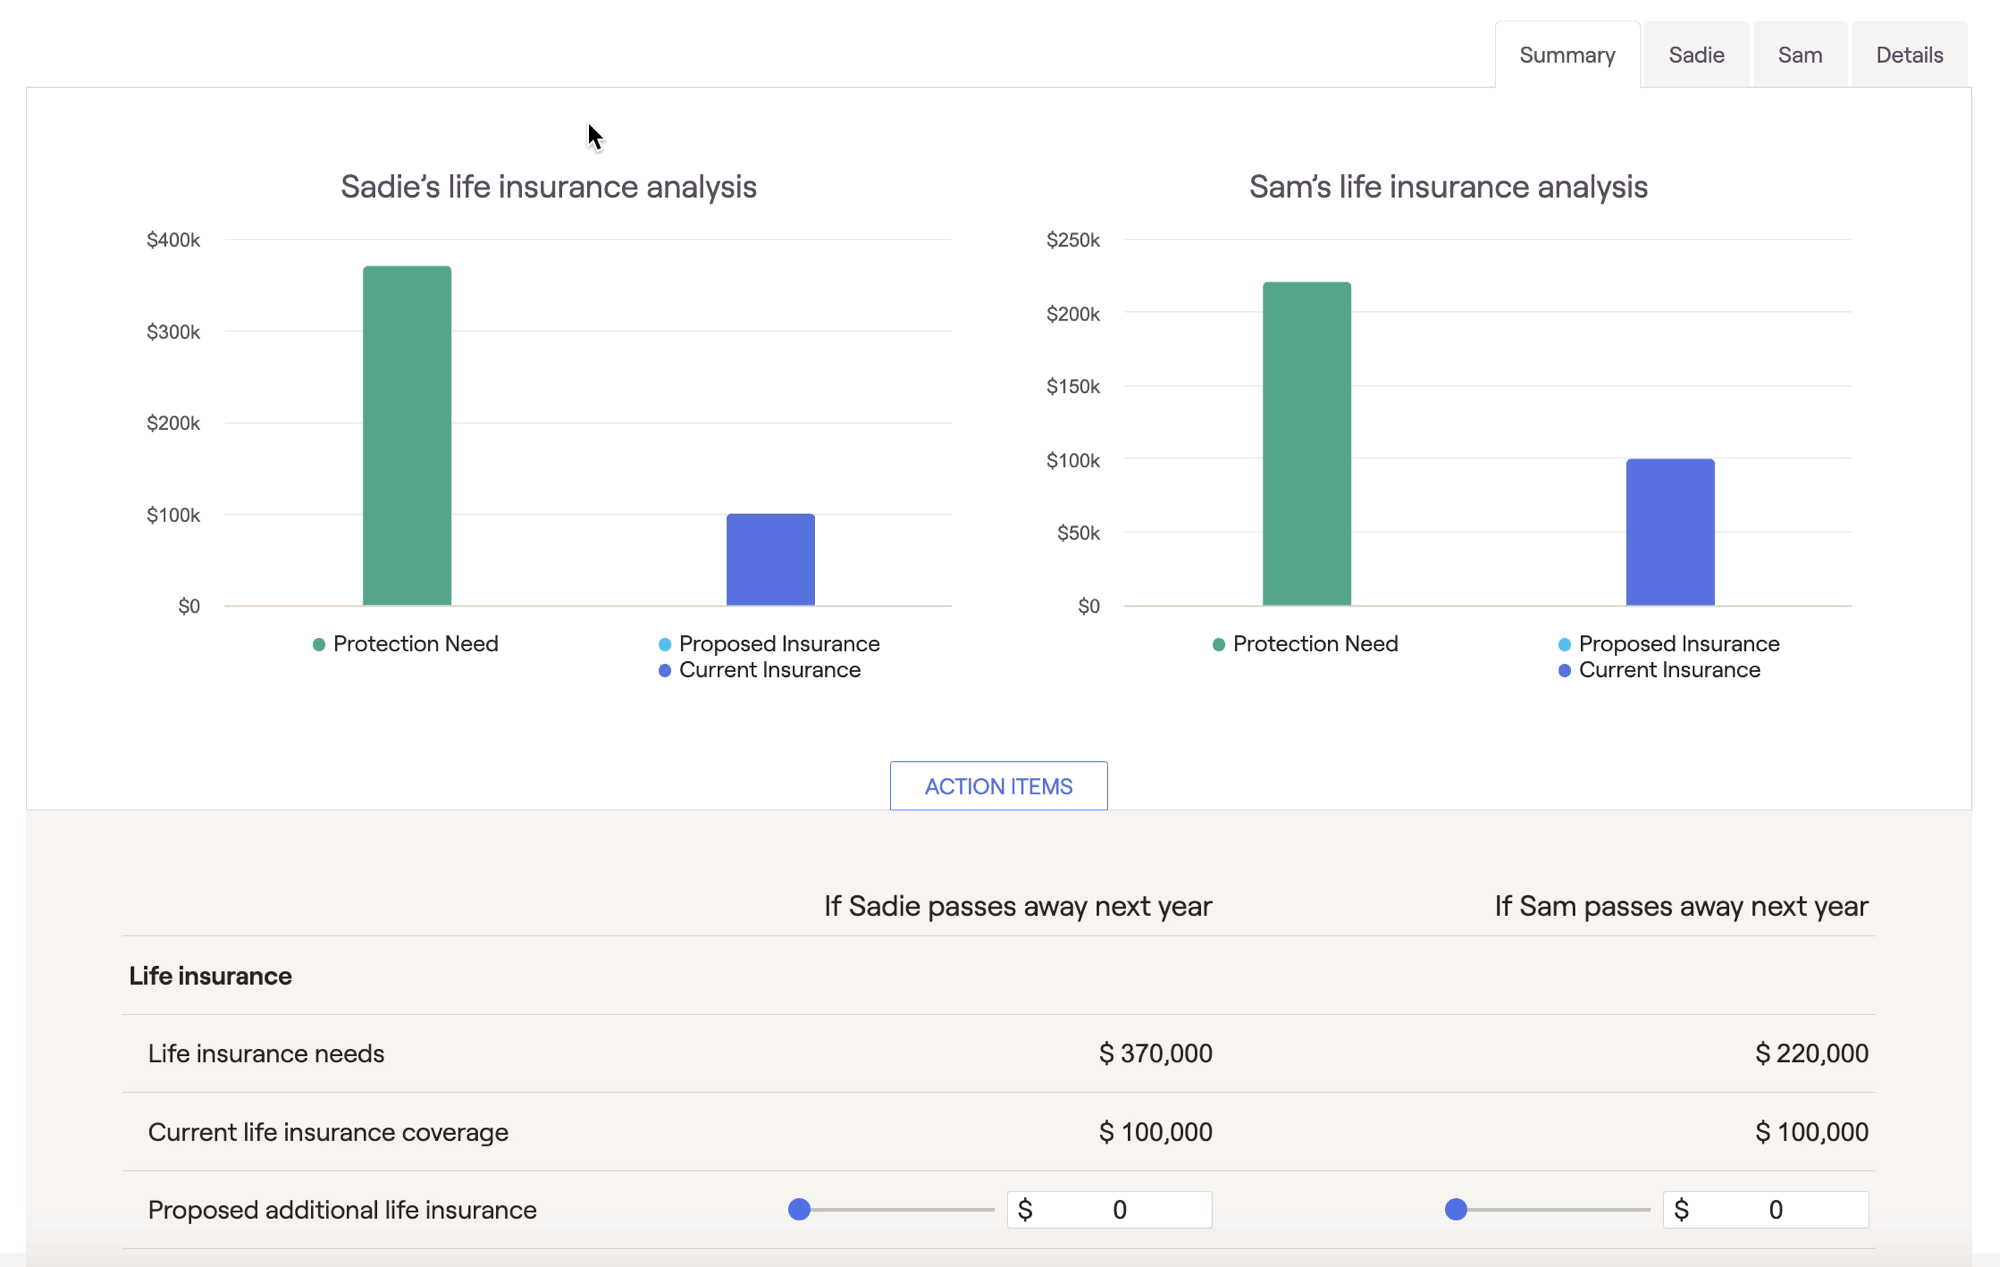The height and width of the screenshot is (1267, 2000).
Task: Open the Details tab
Action: point(1908,55)
